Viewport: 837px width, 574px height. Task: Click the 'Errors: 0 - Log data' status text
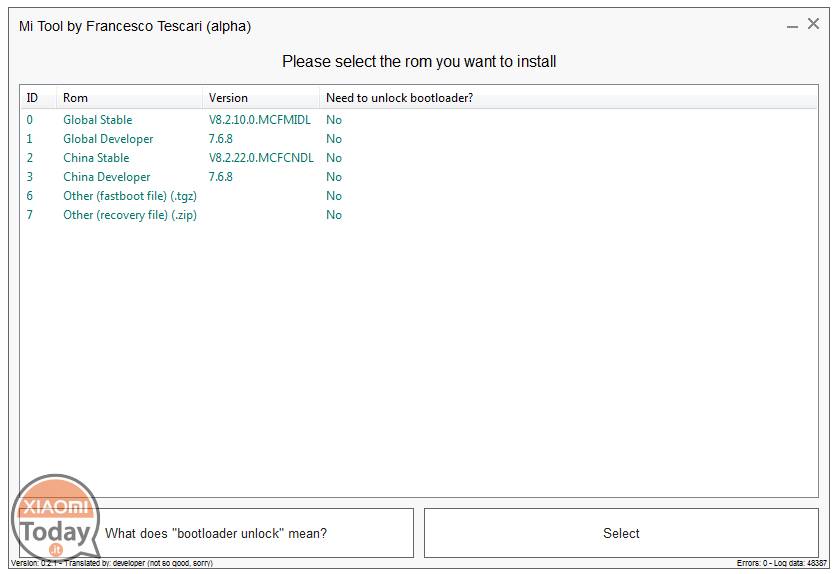click(x=781, y=563)
